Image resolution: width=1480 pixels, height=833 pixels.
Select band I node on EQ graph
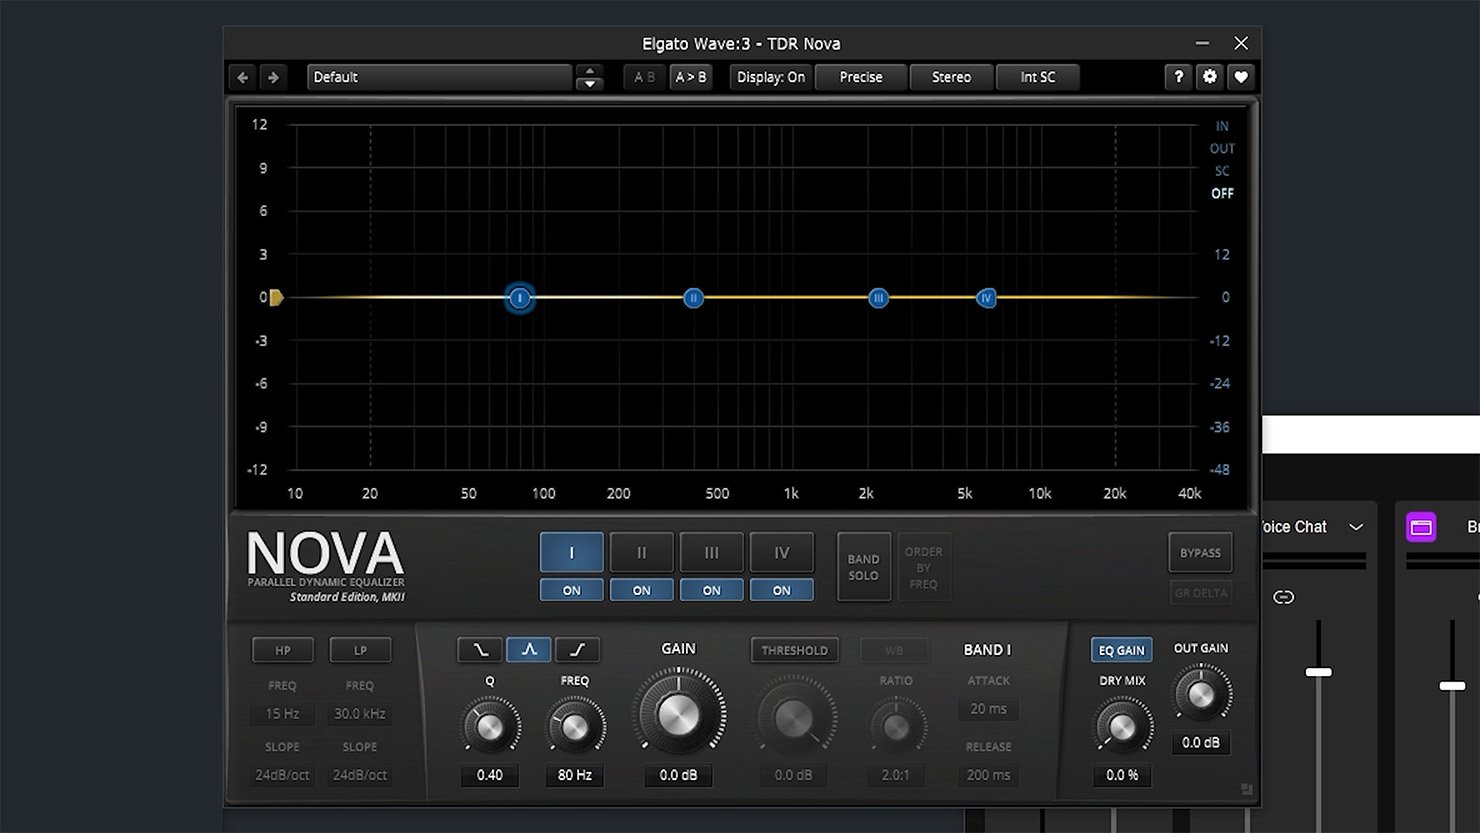[519, 298]
